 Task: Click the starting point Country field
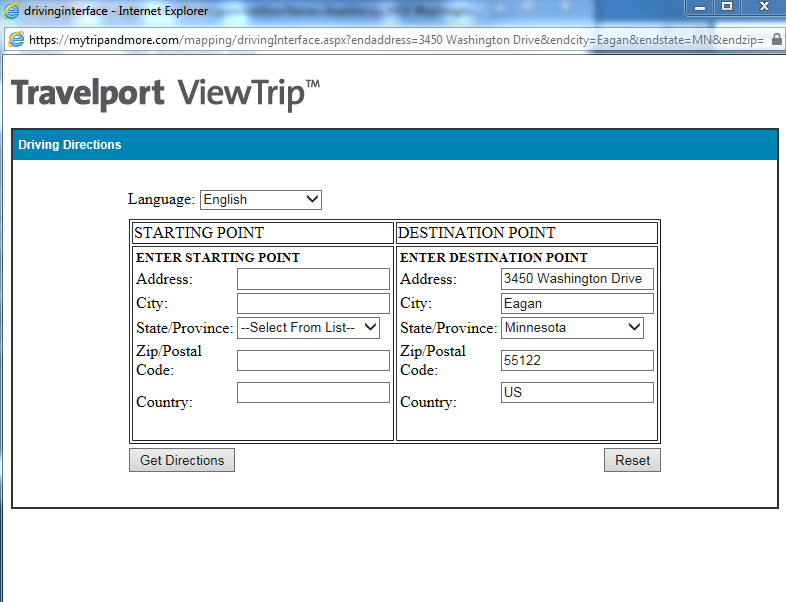point(313,392)
